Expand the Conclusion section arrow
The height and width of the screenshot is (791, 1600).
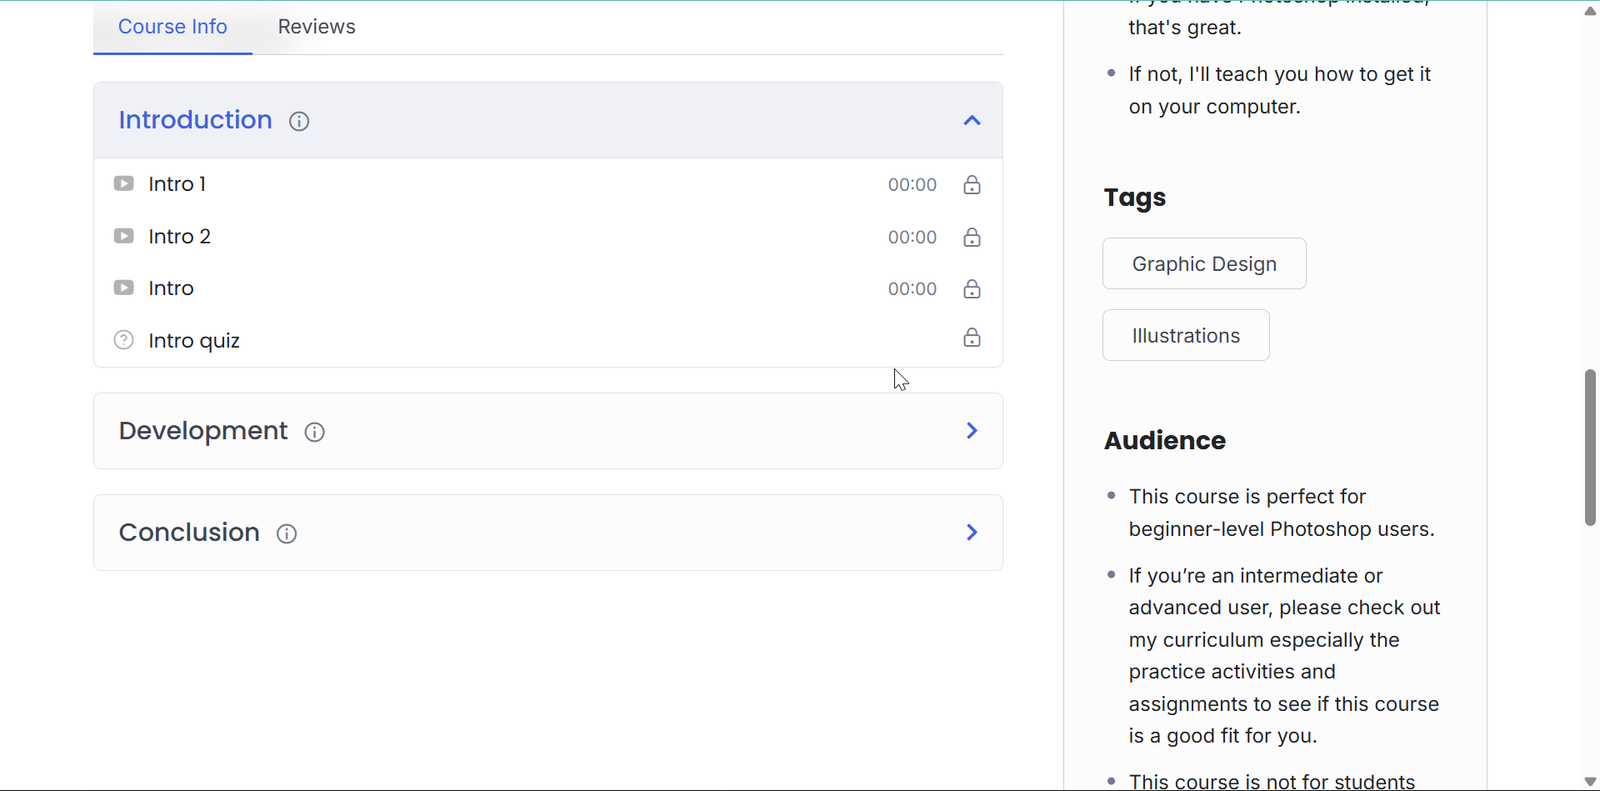tap(972, 532)
